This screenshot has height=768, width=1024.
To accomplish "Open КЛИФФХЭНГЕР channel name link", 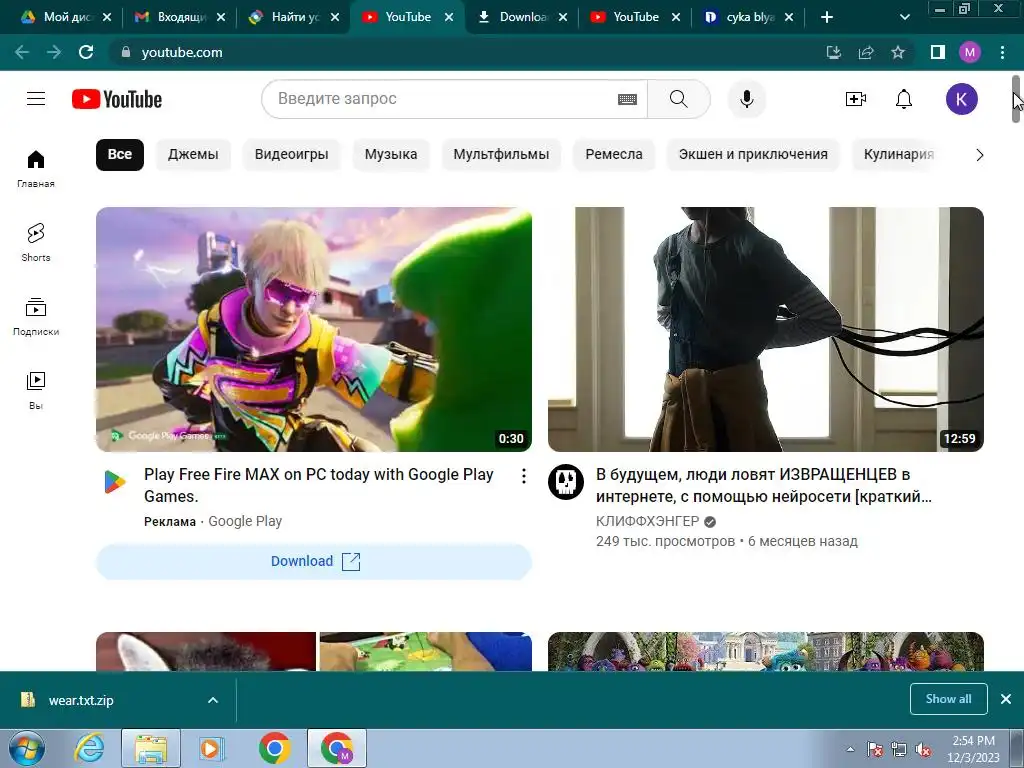I will click(647, 521).
